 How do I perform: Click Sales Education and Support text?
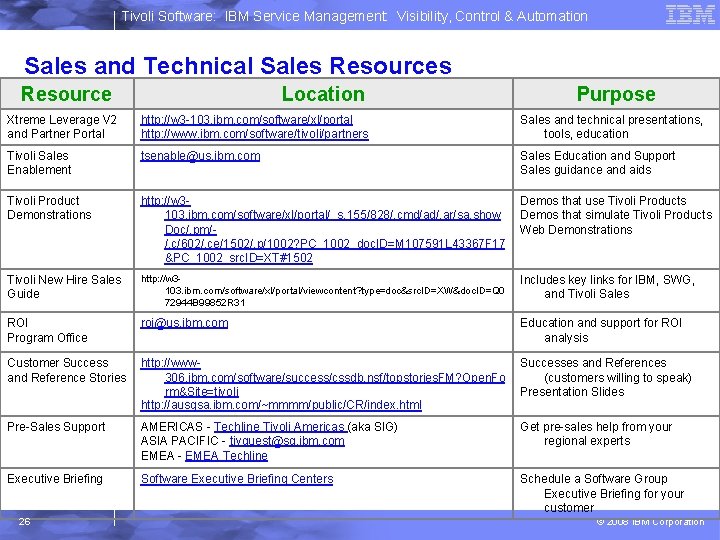597,156
